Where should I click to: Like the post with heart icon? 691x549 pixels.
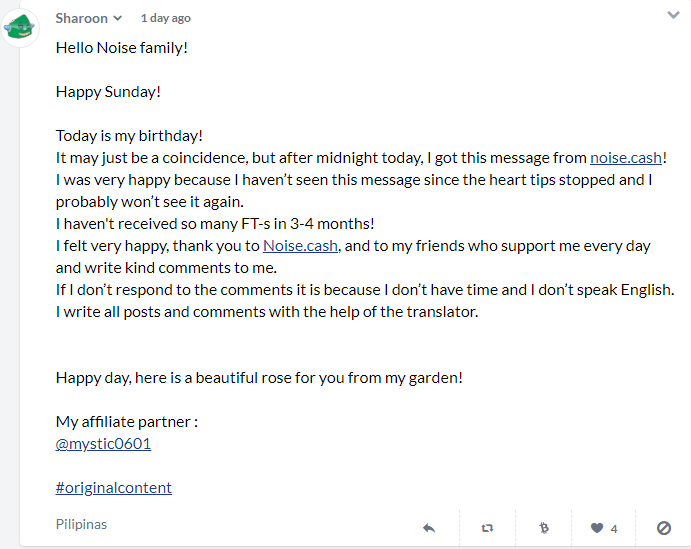click(x=597, y=528)
